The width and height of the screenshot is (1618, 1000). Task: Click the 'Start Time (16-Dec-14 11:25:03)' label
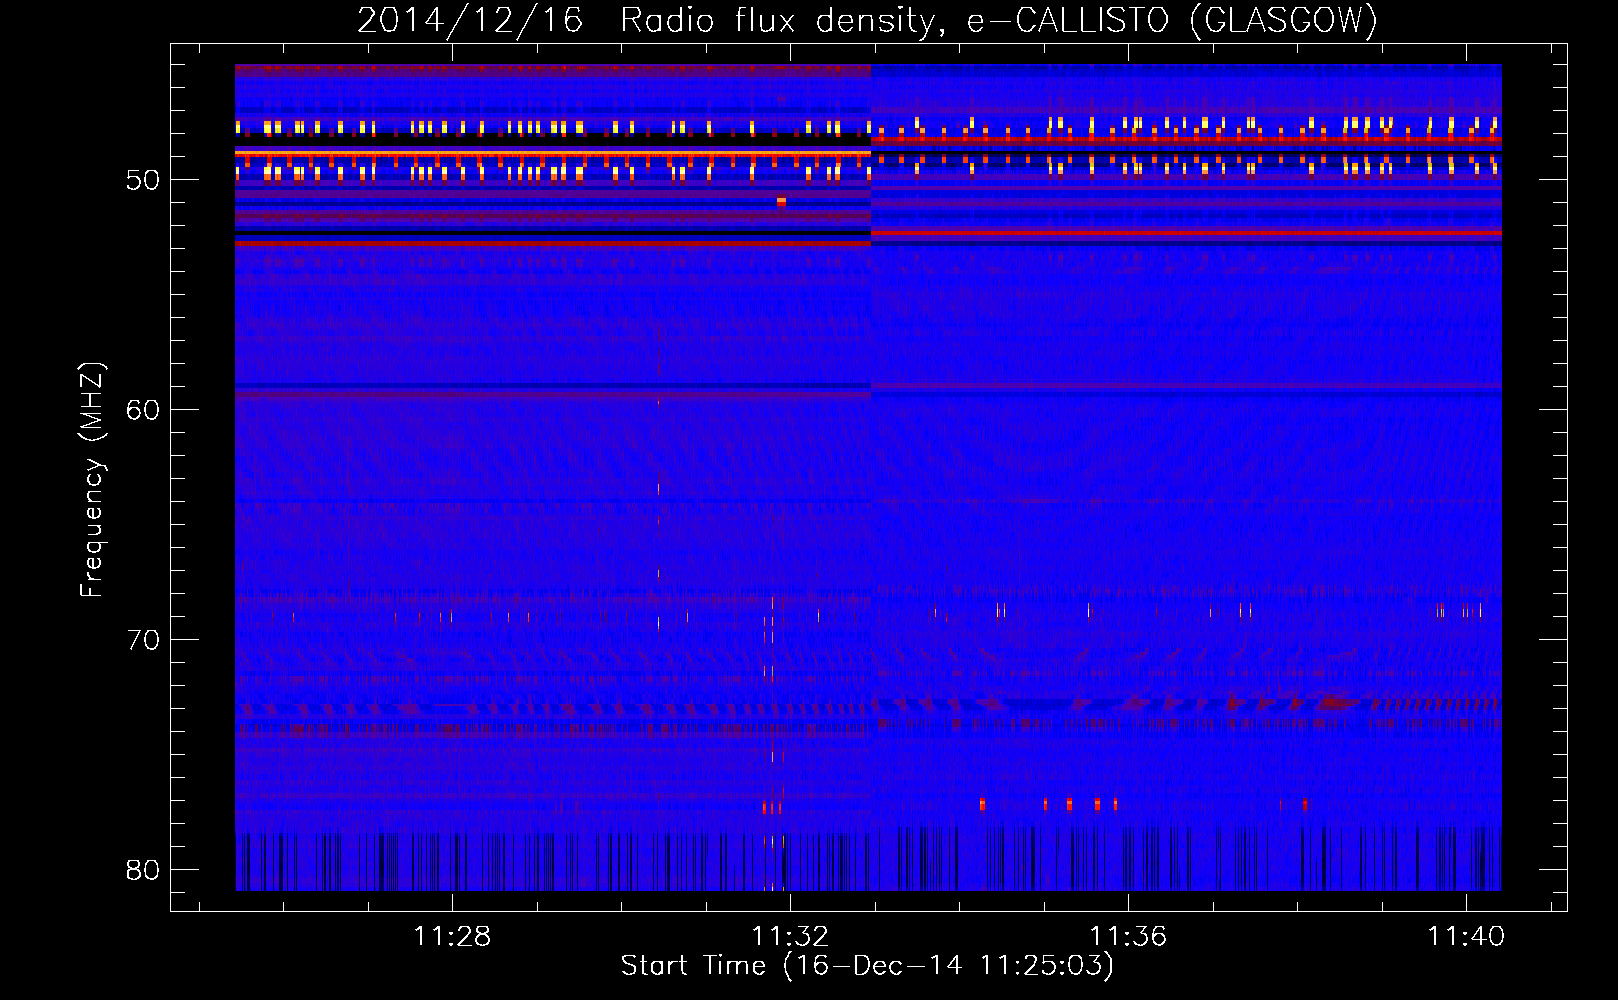click(x=867, y=966)
